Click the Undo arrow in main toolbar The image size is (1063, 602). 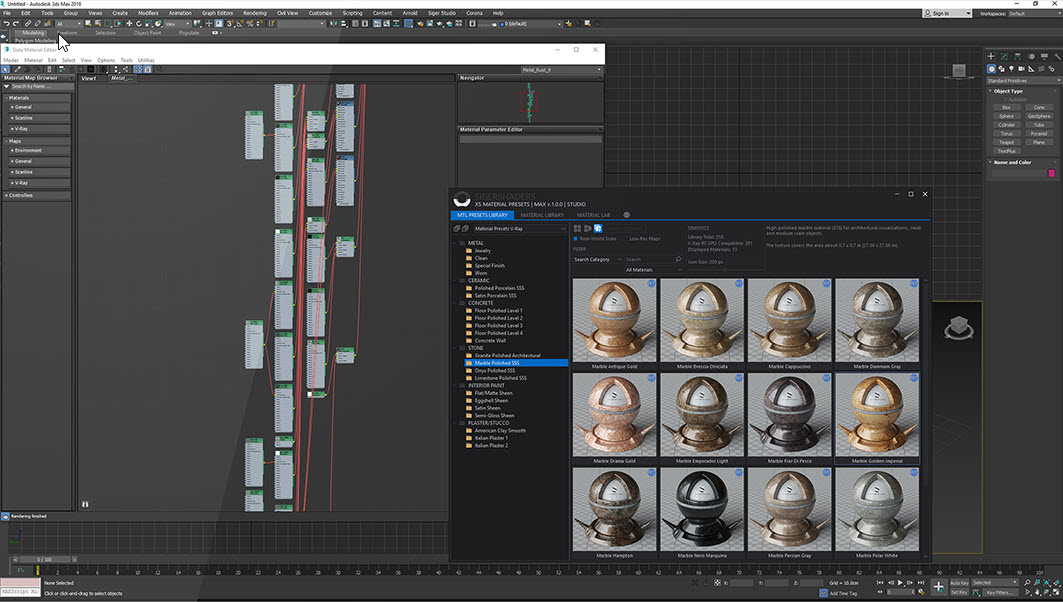6,23
